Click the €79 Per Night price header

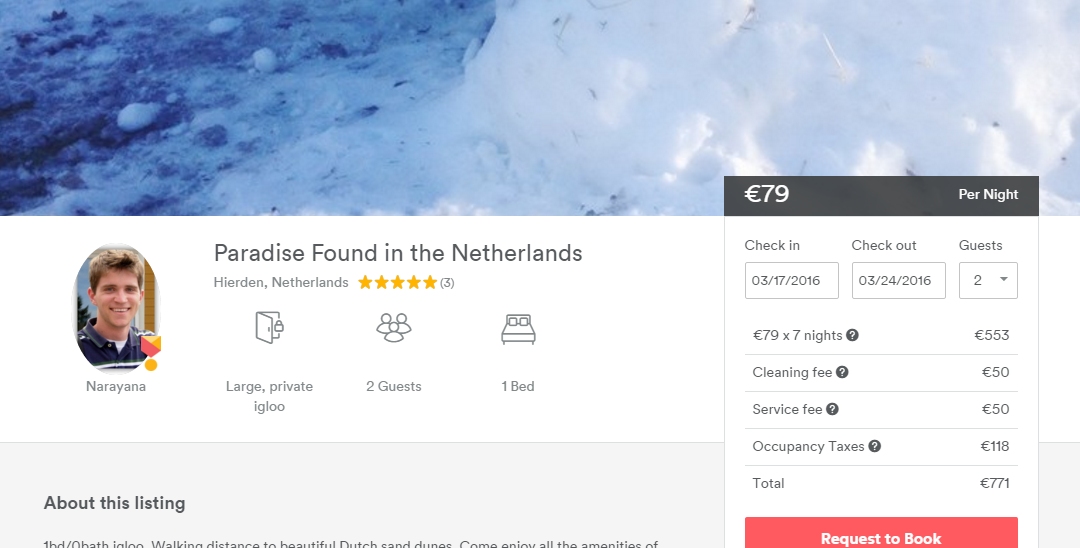(x=880, y=195)
